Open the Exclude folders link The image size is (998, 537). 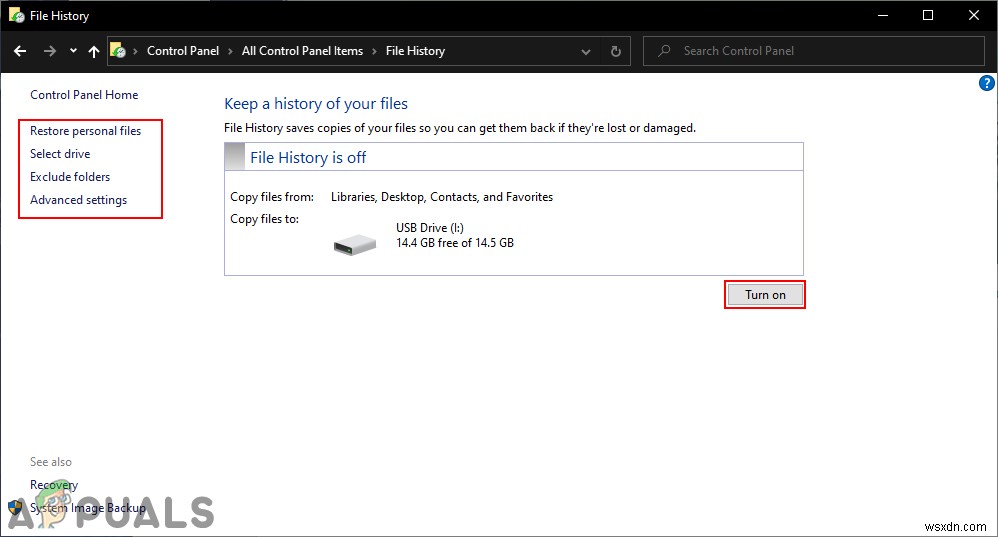[70, 177]
